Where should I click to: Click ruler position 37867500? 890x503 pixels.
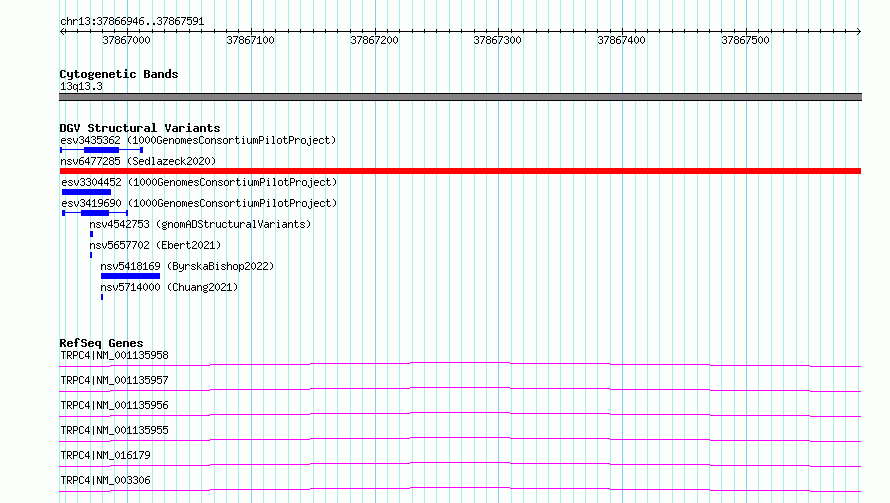tap(745, 40)
